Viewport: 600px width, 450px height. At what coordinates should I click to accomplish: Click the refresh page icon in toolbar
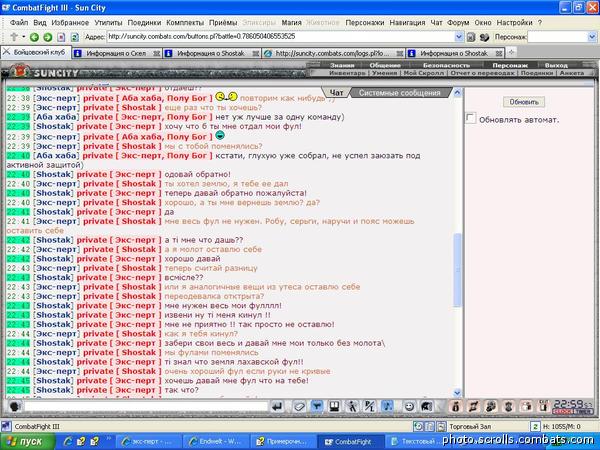(x=75, y=37)
